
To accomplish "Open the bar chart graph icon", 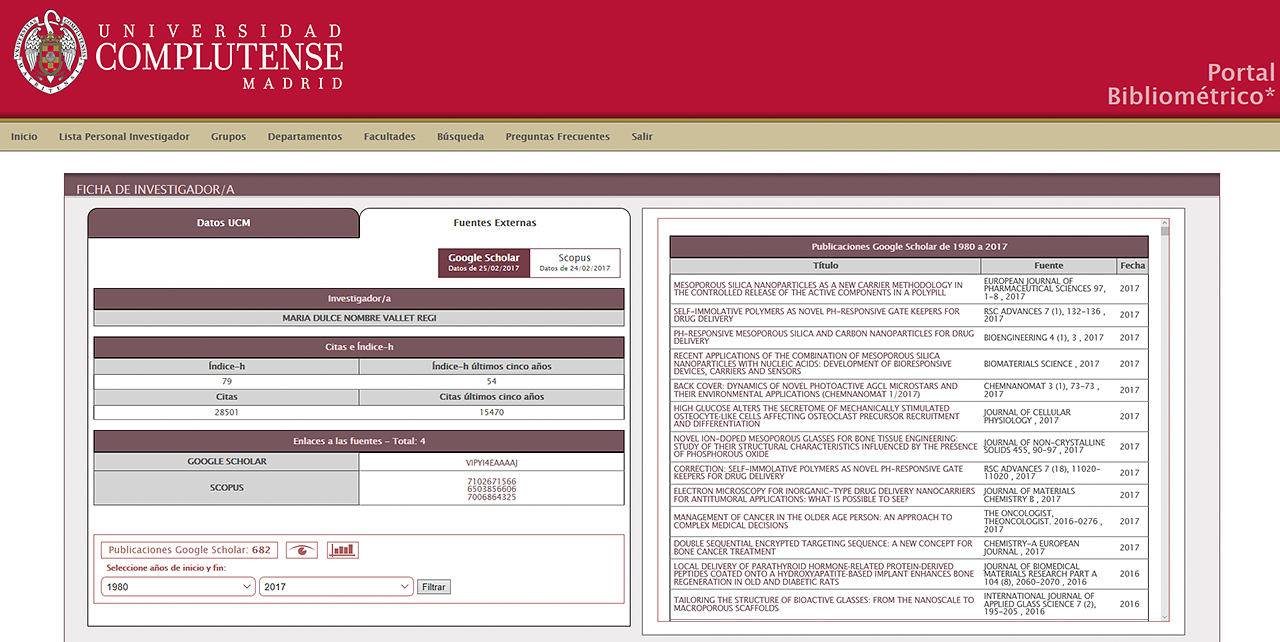I will pos(342,550).
